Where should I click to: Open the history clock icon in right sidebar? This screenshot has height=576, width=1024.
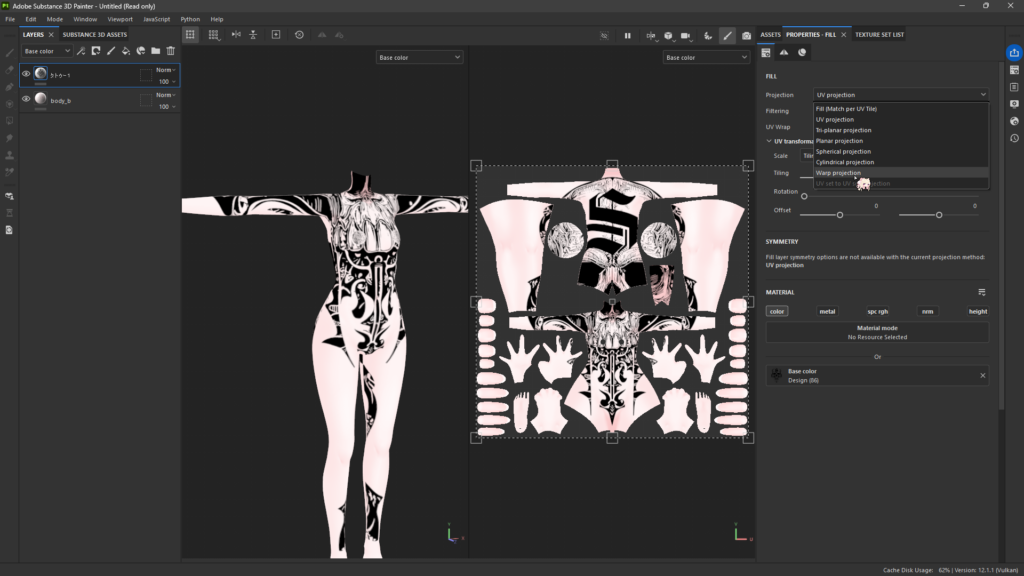click(1014, 138)
